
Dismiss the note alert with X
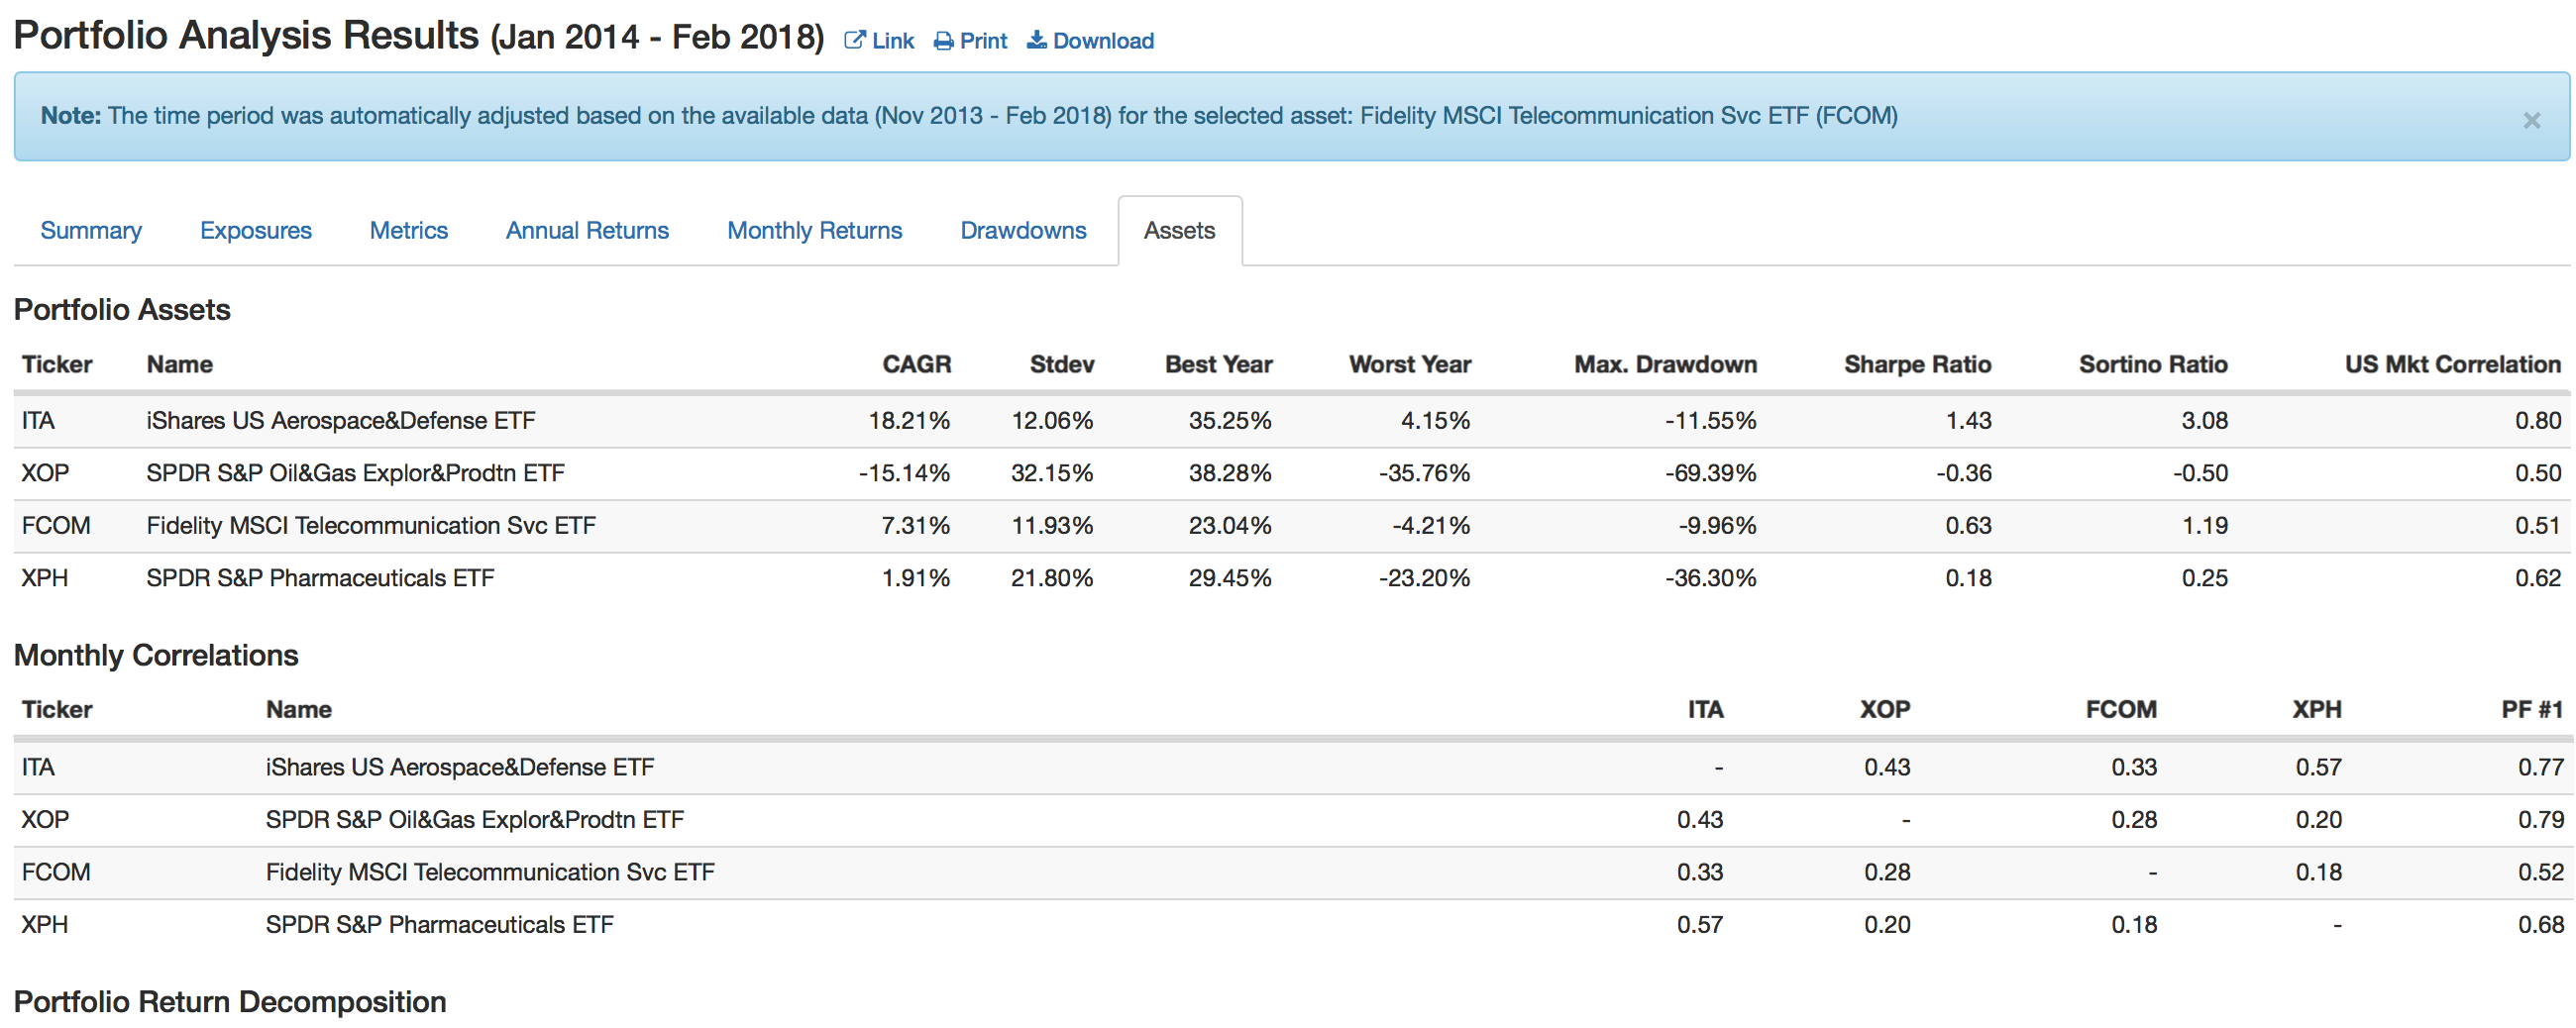coord(2531,121)
